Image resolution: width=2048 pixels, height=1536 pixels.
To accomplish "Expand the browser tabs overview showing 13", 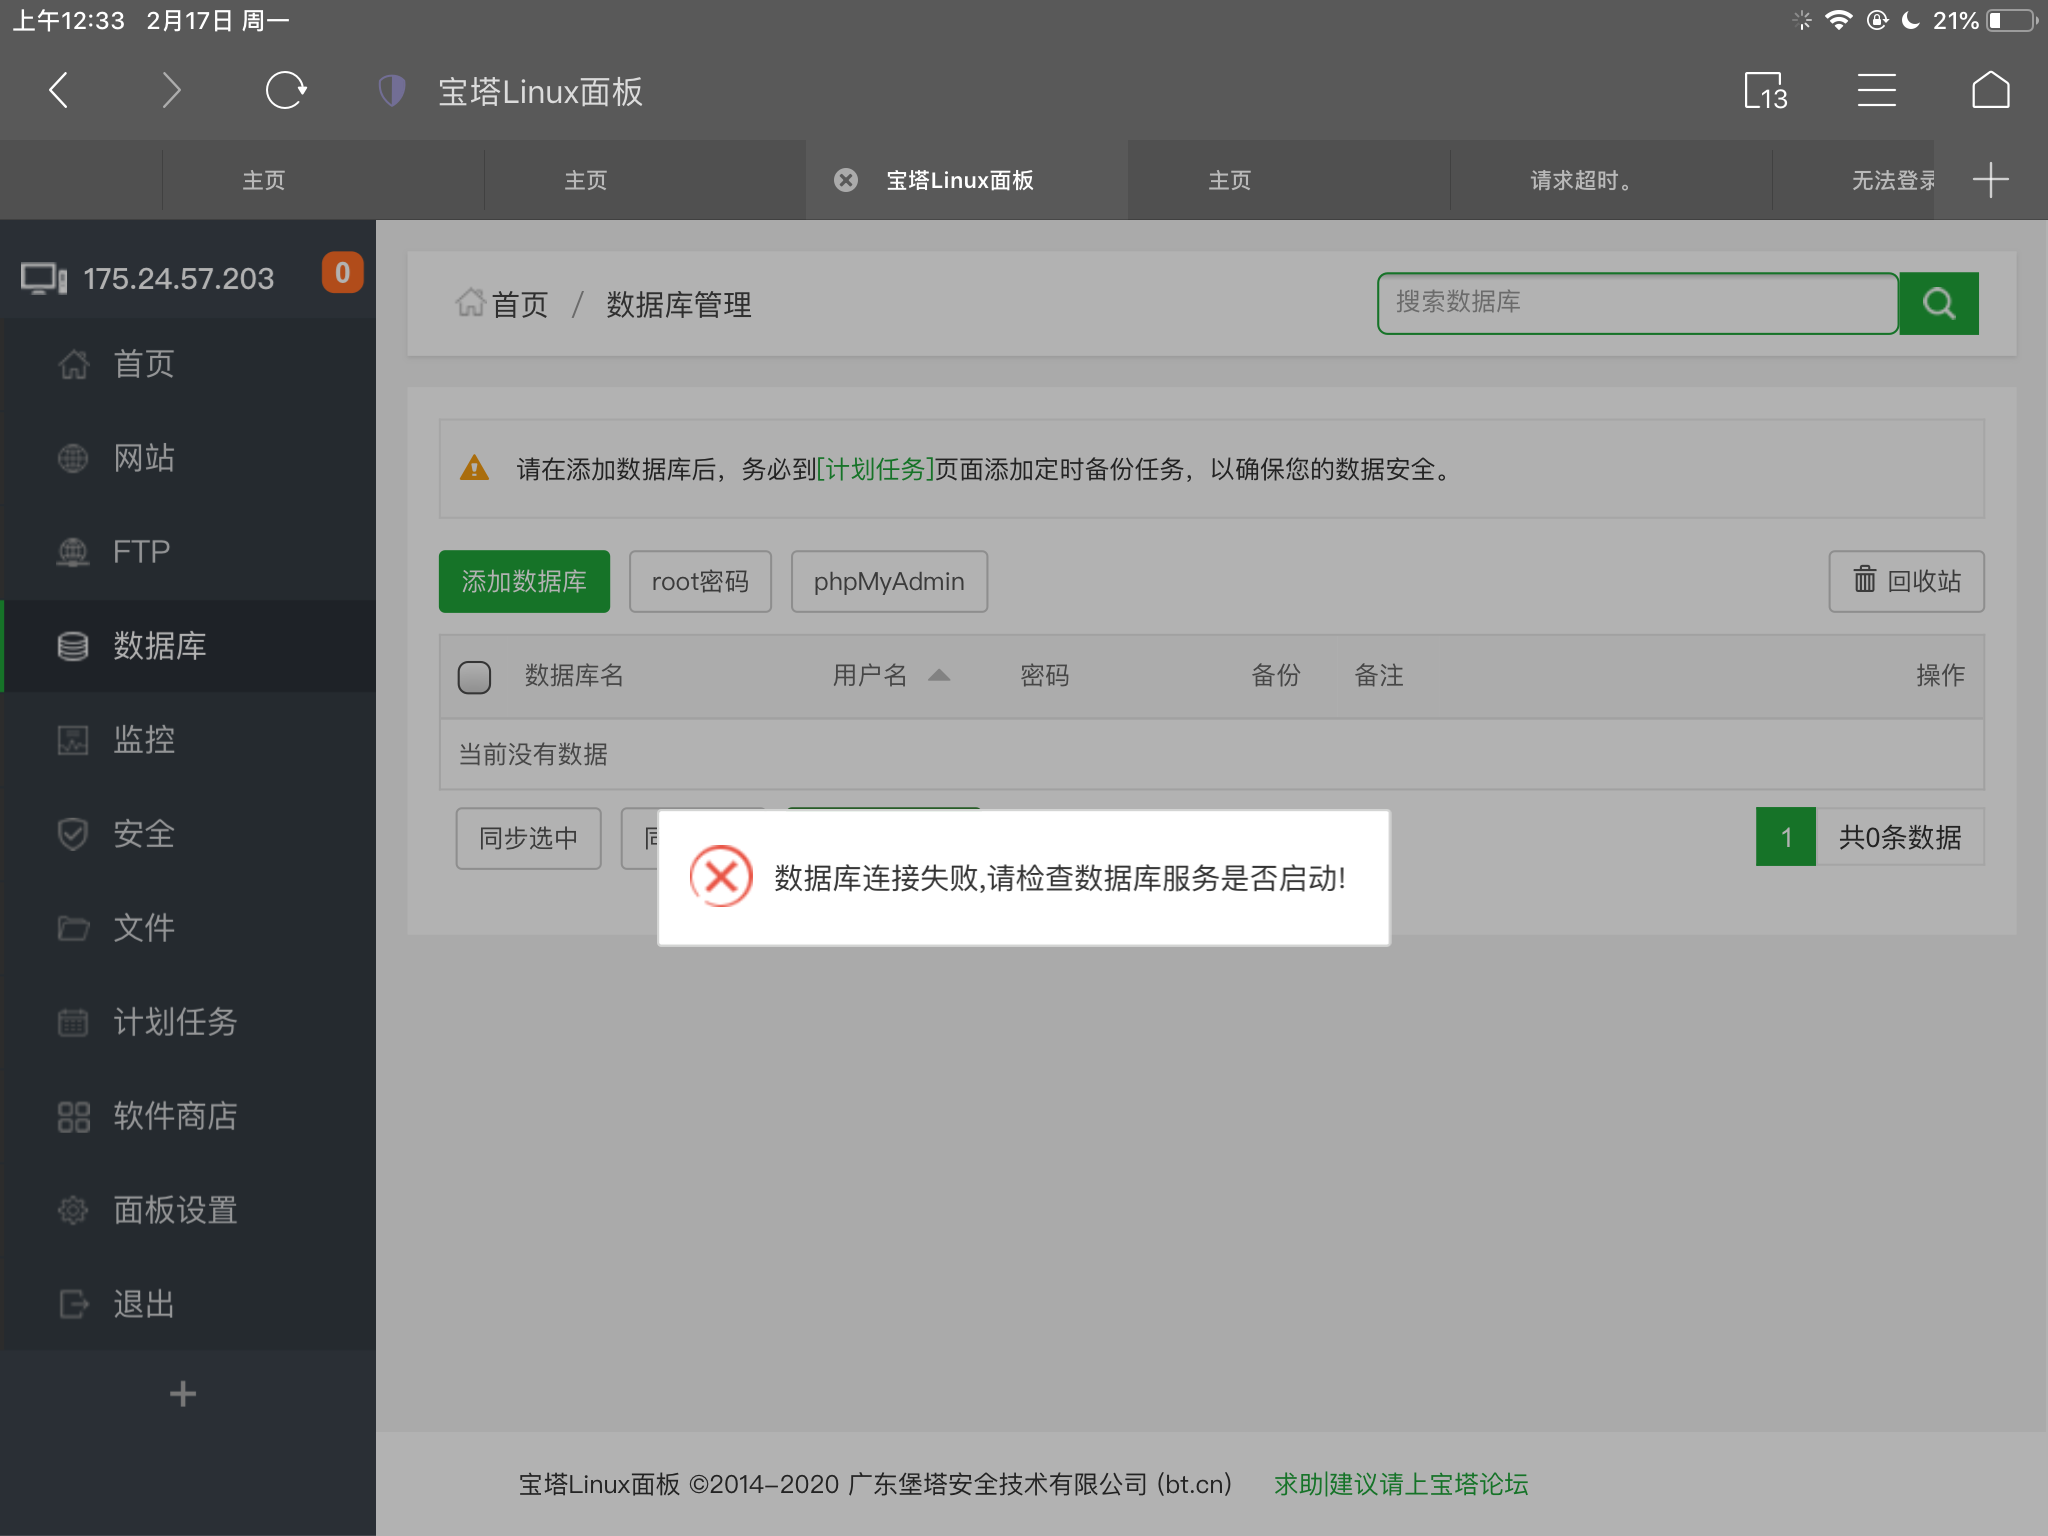I will 1766,90.
